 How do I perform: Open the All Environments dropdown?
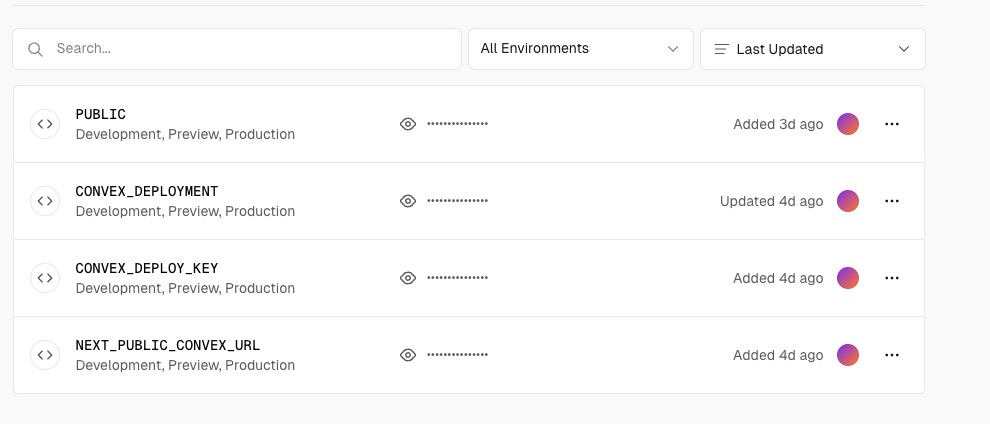[580, 49]
